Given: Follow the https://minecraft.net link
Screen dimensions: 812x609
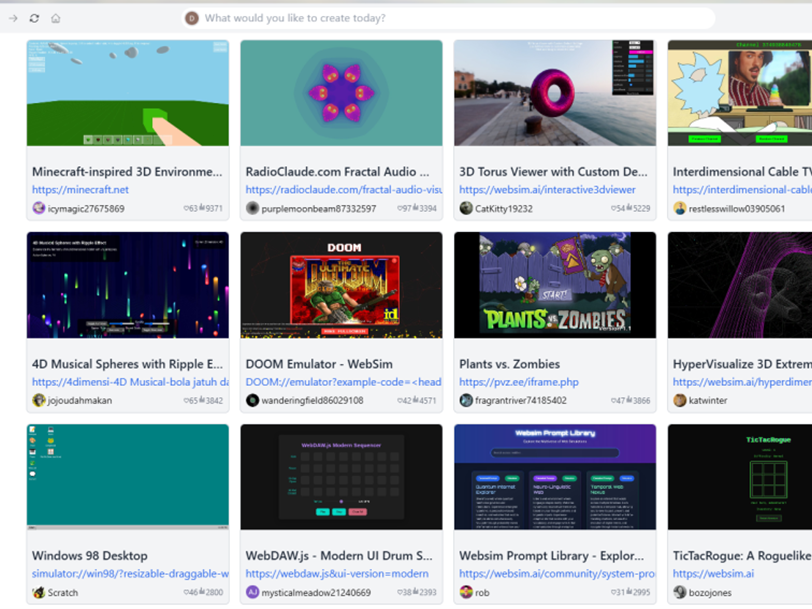Looking at the screenshot, I should [80, 190].
